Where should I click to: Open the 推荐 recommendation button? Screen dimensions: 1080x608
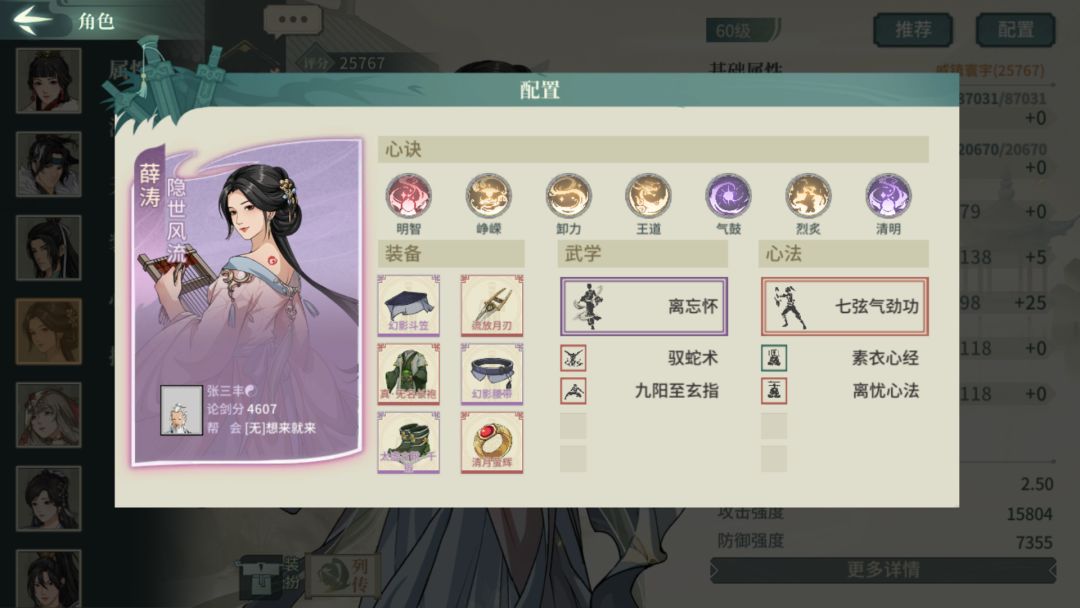[913, 30]
